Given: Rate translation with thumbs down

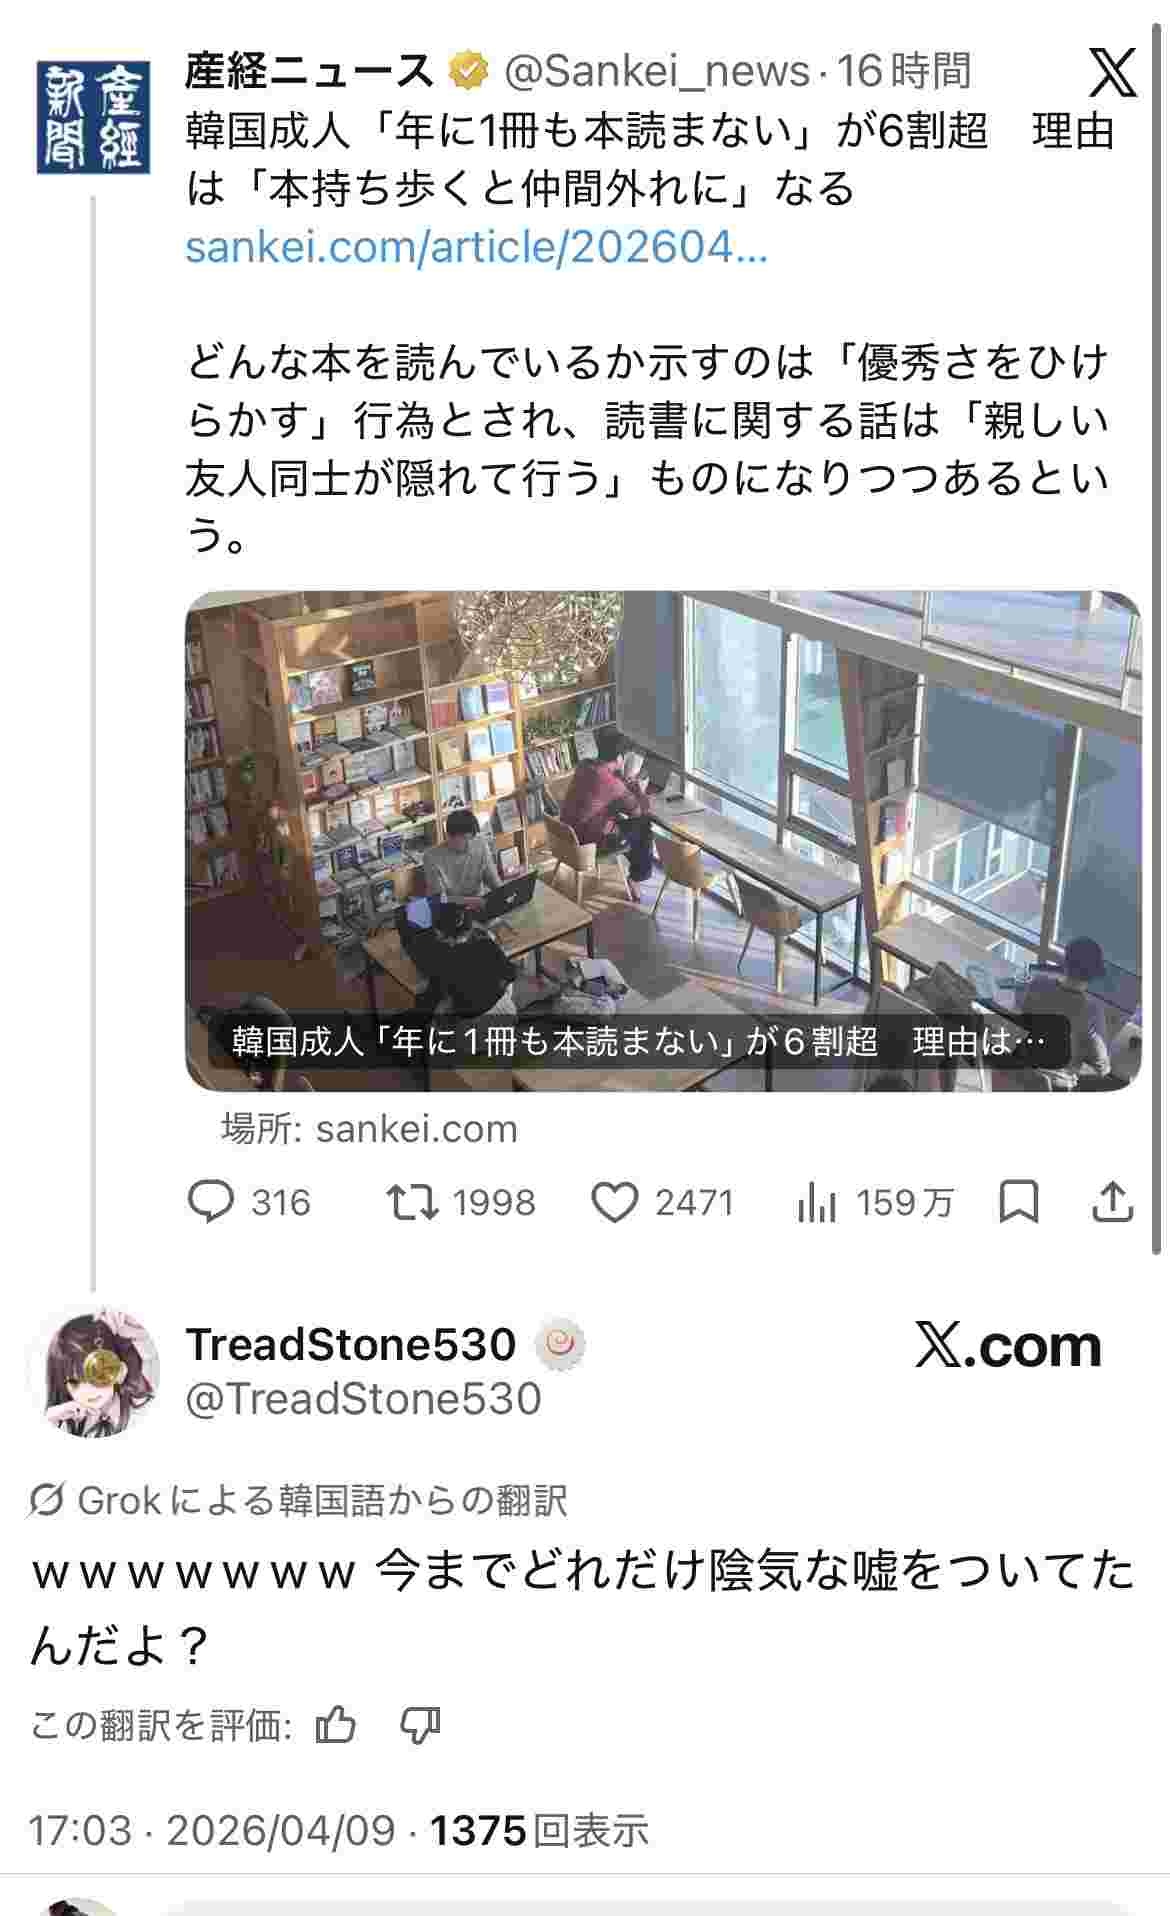Looking at the screenshot, I should (420, 1725).
